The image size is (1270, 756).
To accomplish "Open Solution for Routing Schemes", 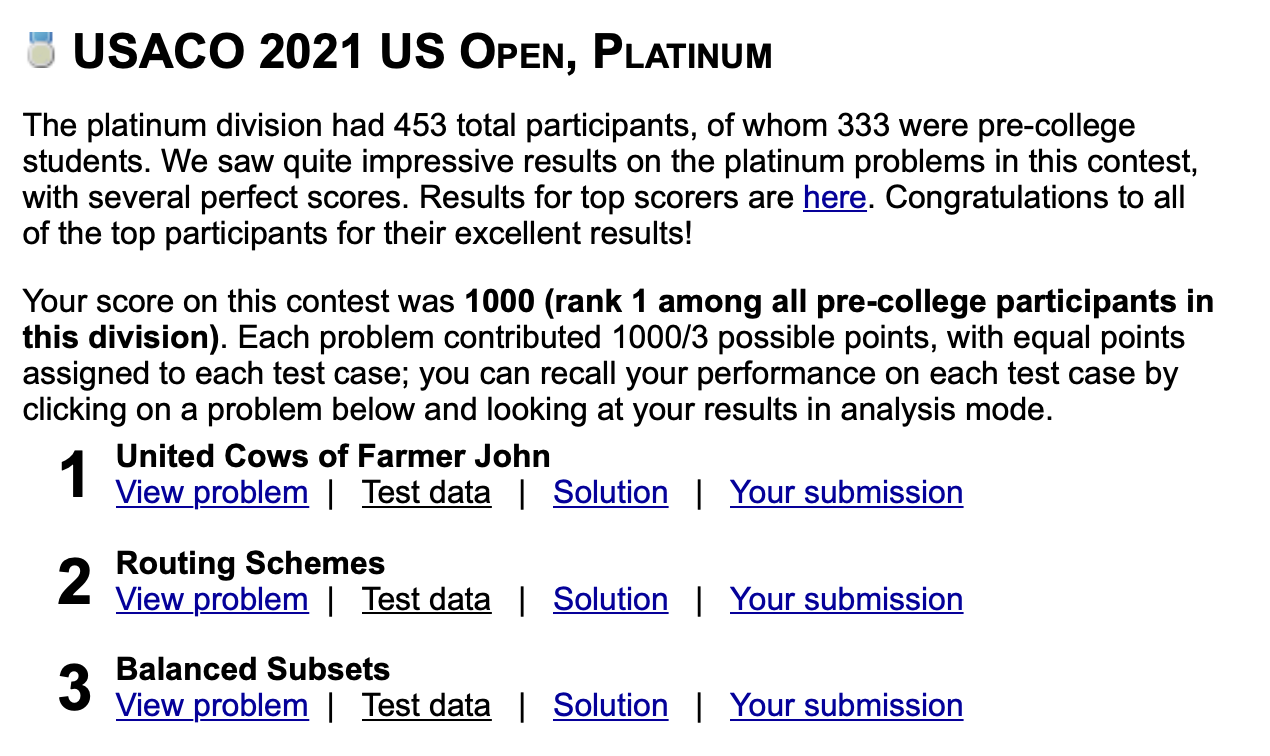I will tap(610, 599).
